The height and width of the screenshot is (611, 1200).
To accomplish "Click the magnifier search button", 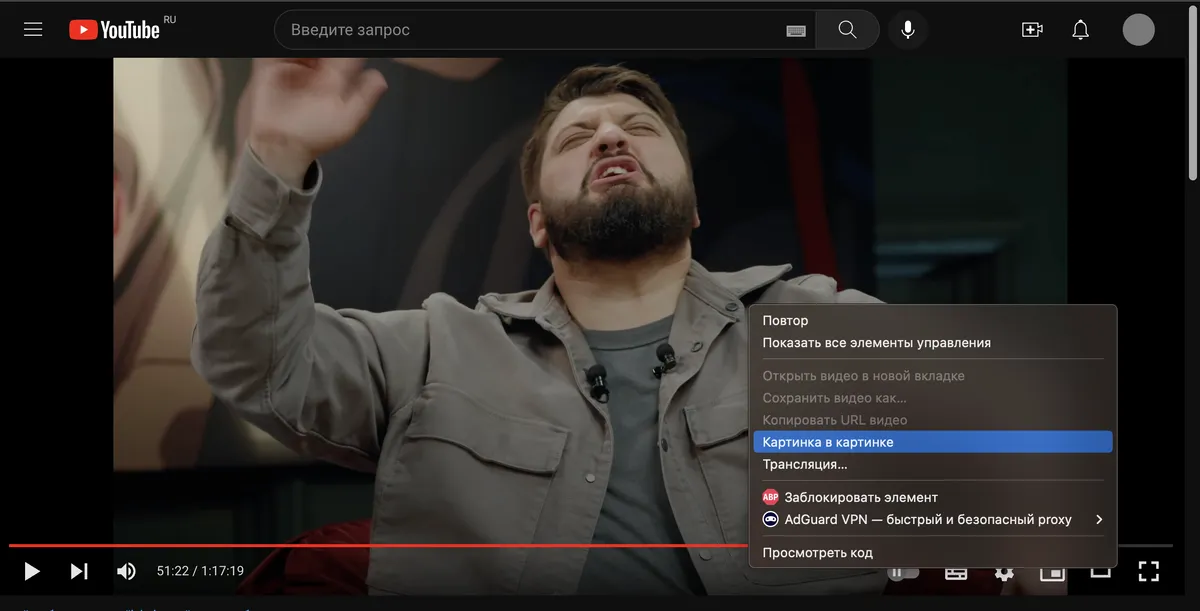I will click(848, 30).
